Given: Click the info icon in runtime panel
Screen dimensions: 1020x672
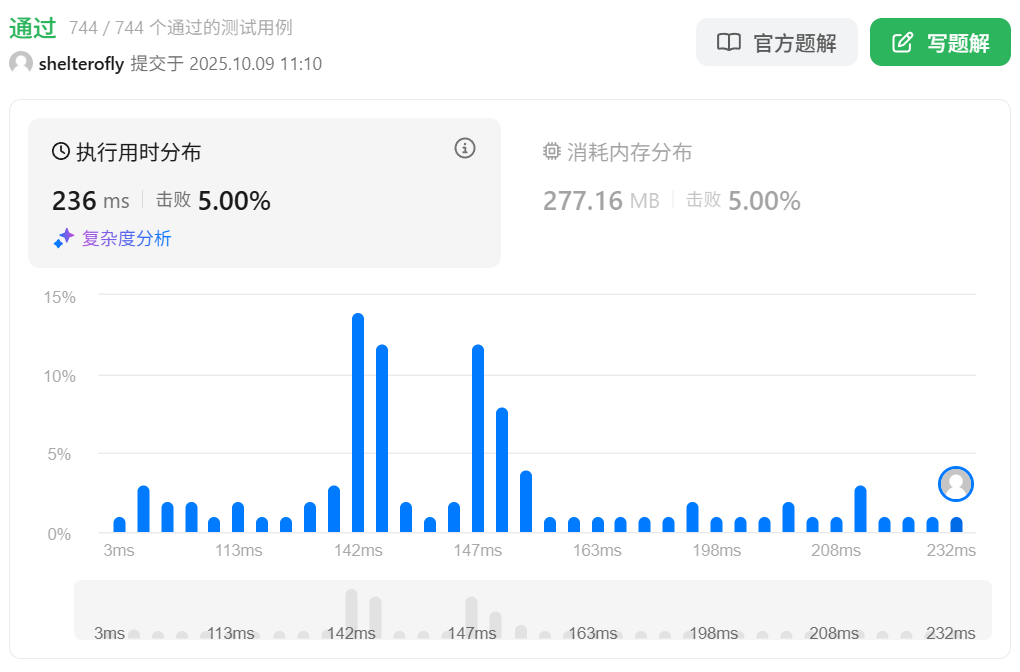Looking at the screenshot, I should click(x=464, y=149).
